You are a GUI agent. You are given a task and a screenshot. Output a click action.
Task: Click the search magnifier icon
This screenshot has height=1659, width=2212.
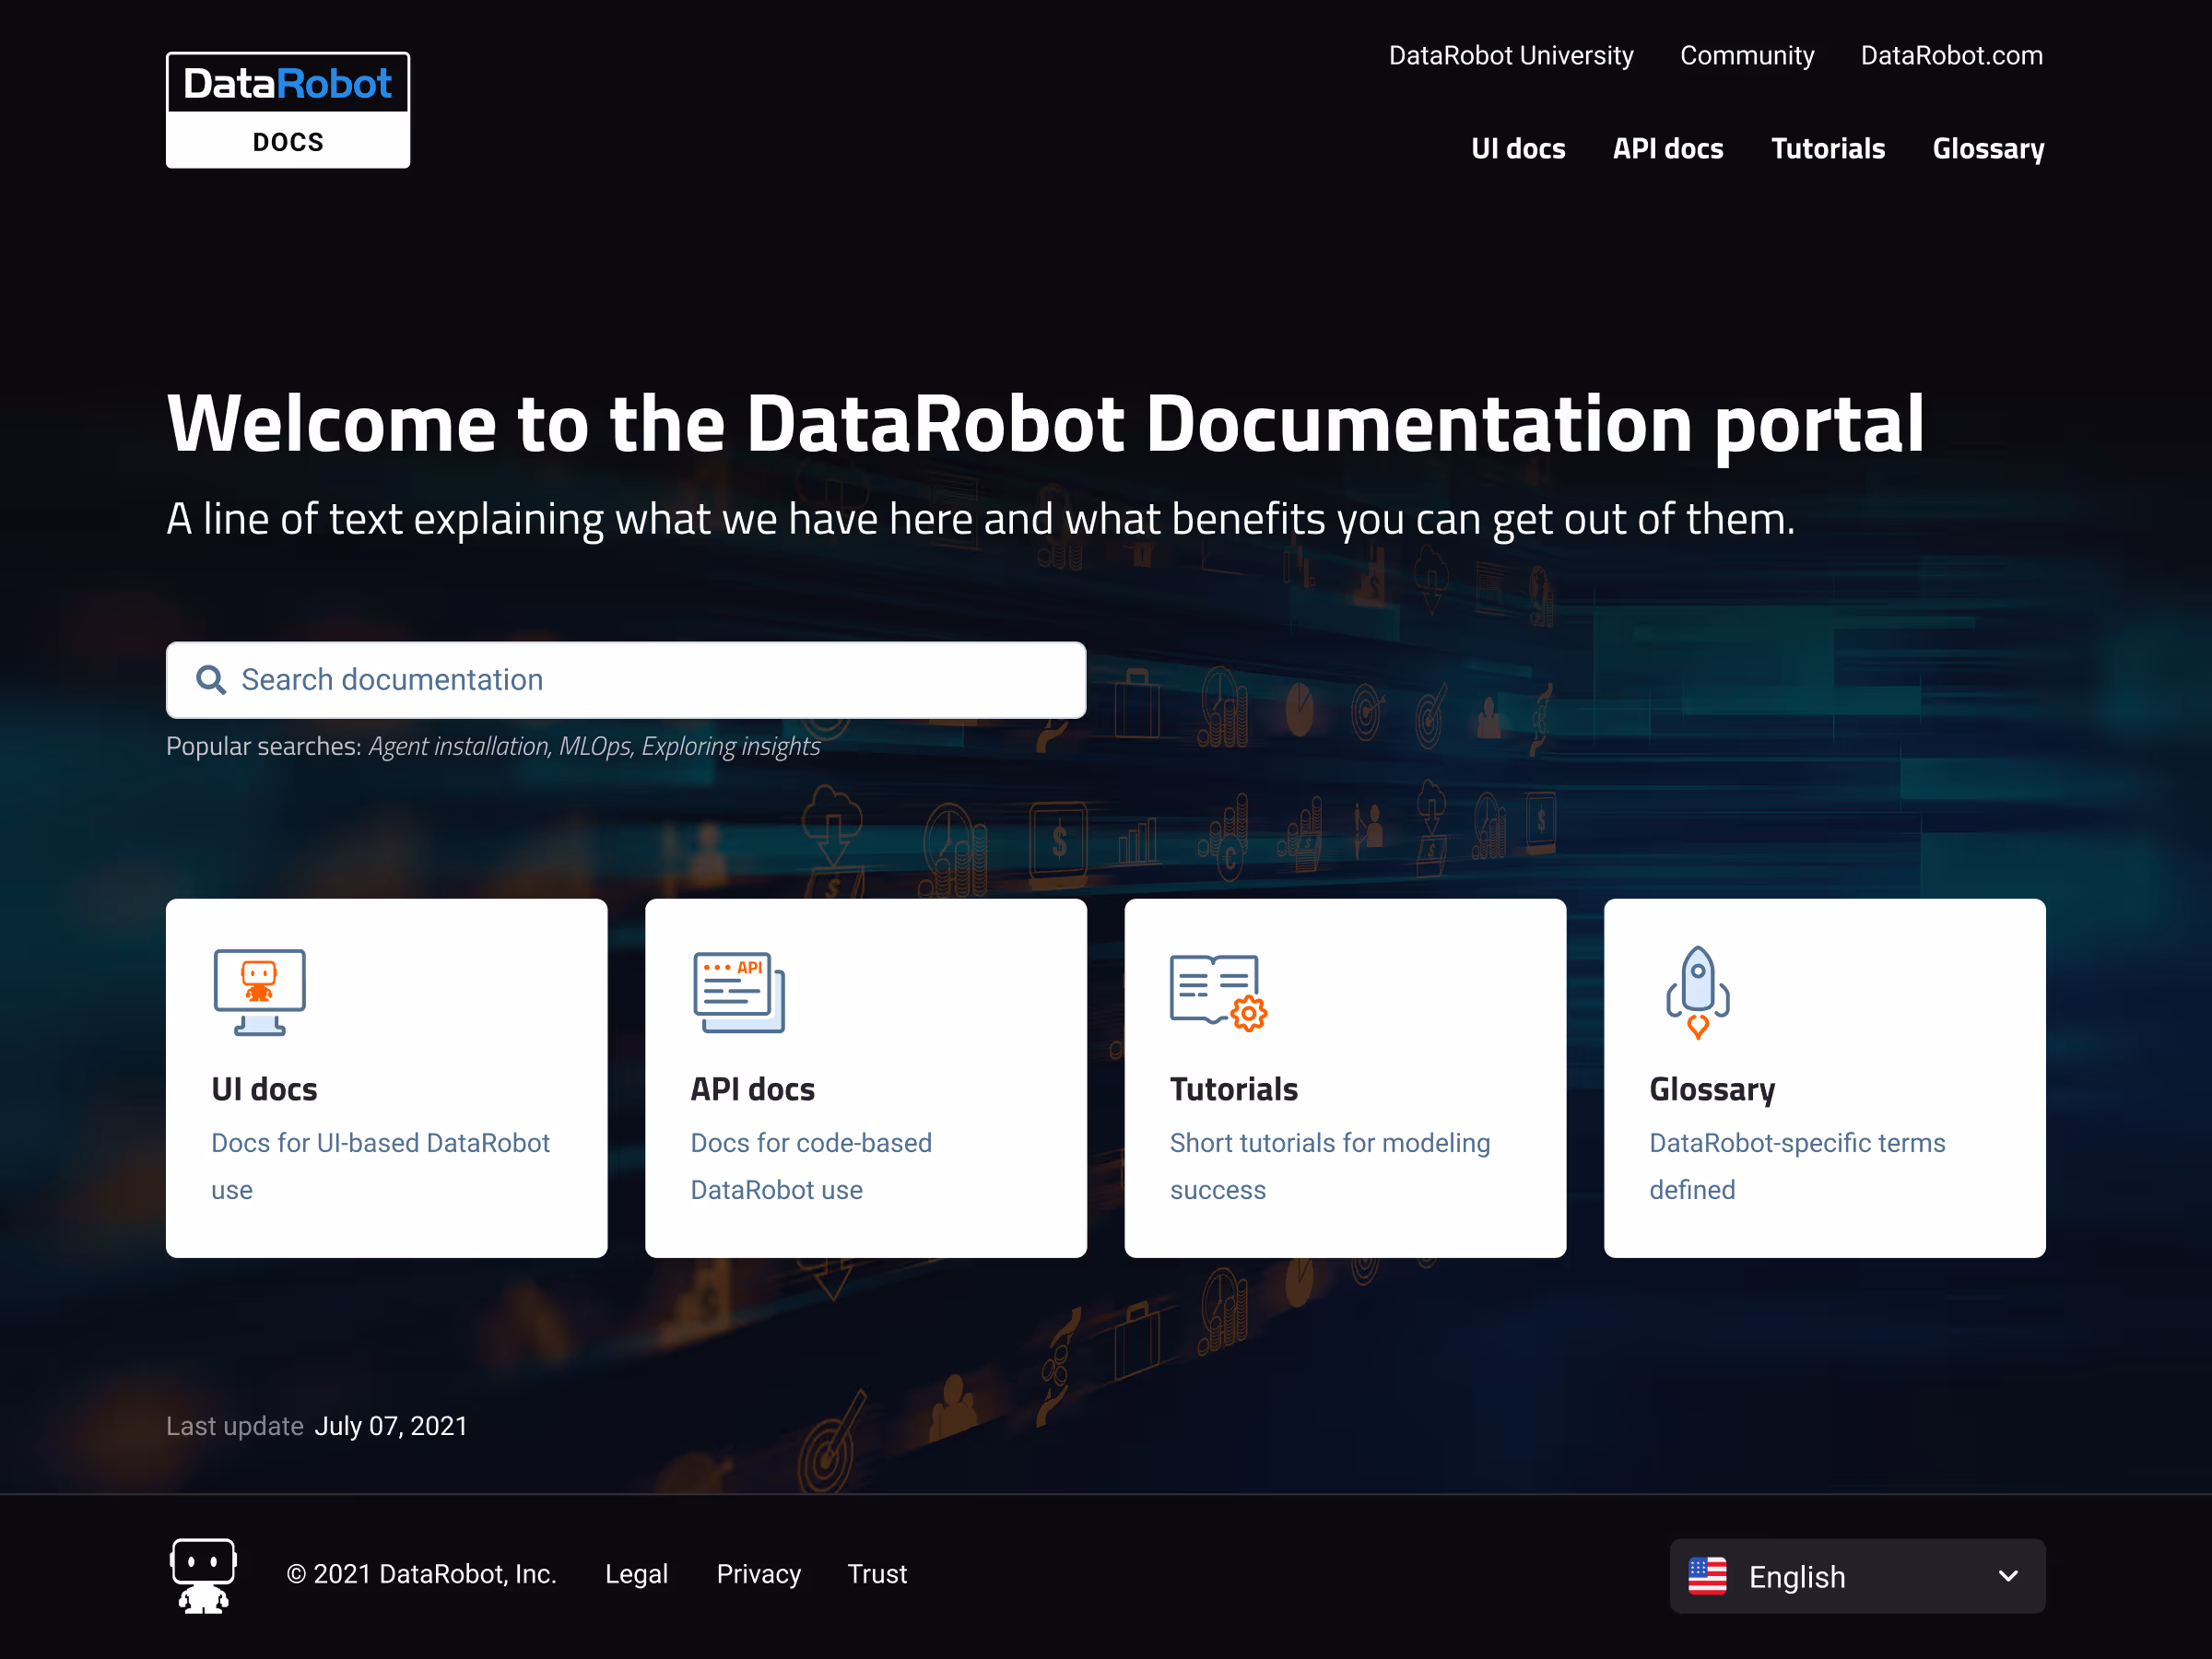(210, 680)
